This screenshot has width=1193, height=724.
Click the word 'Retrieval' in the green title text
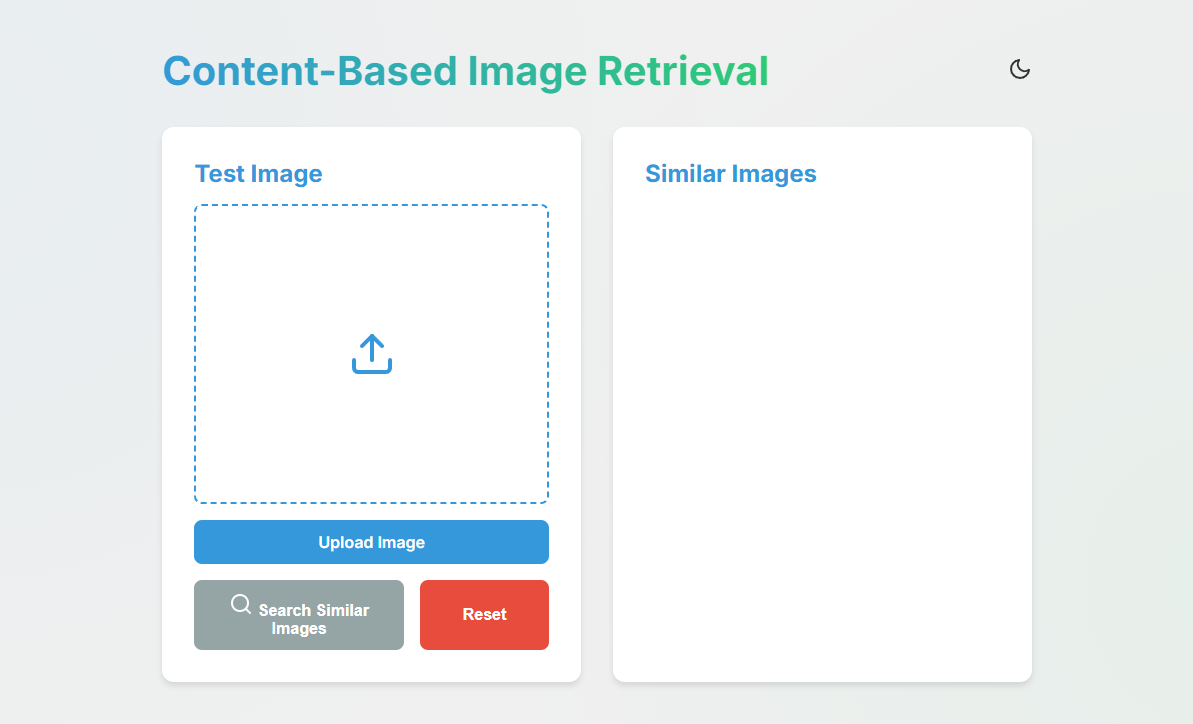pos(682,72)
